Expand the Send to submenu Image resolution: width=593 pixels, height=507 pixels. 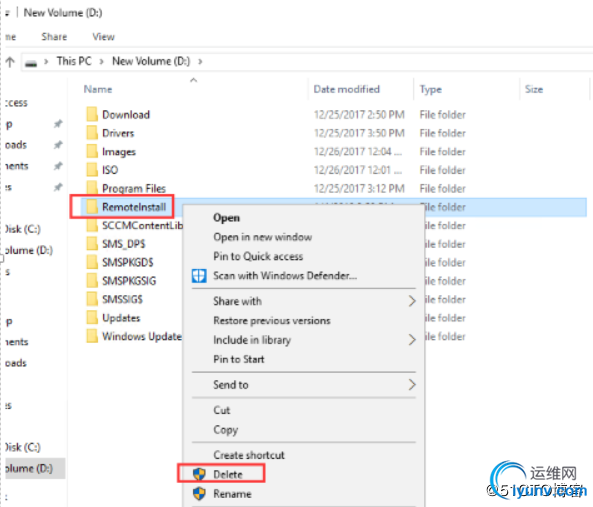tap(412, 385)
